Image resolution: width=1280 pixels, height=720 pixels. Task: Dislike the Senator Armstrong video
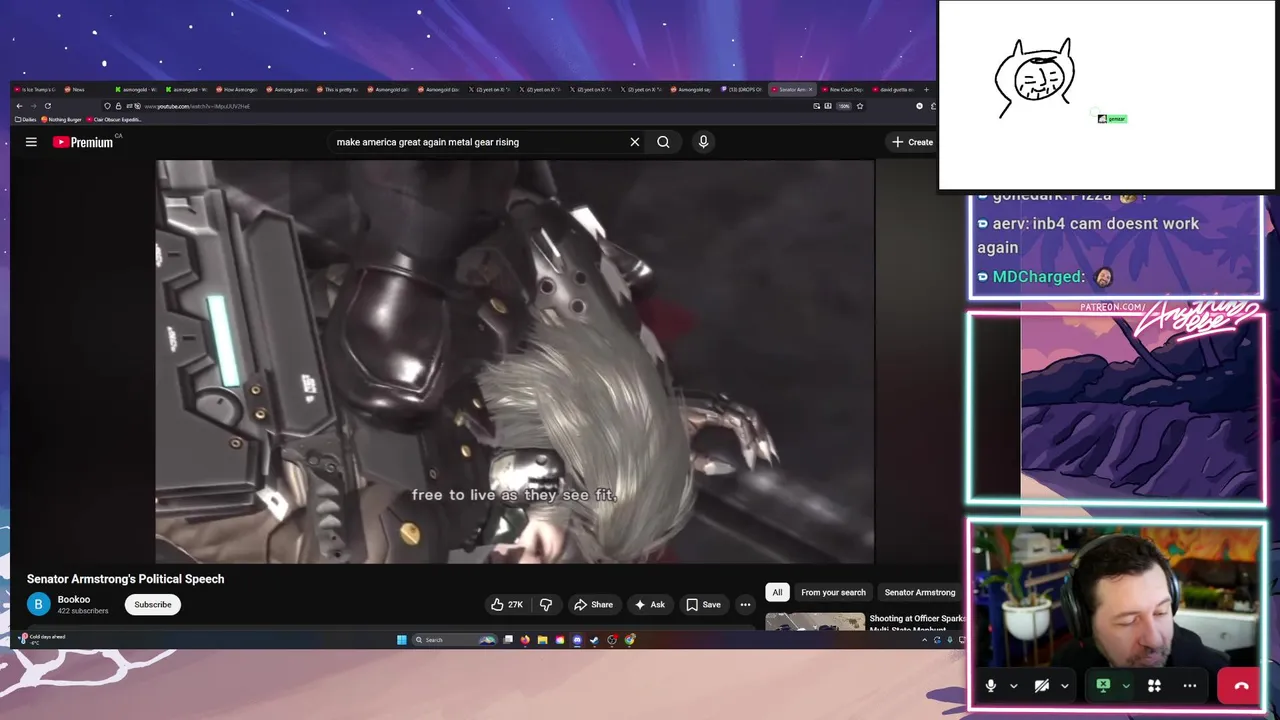point(546,604)
